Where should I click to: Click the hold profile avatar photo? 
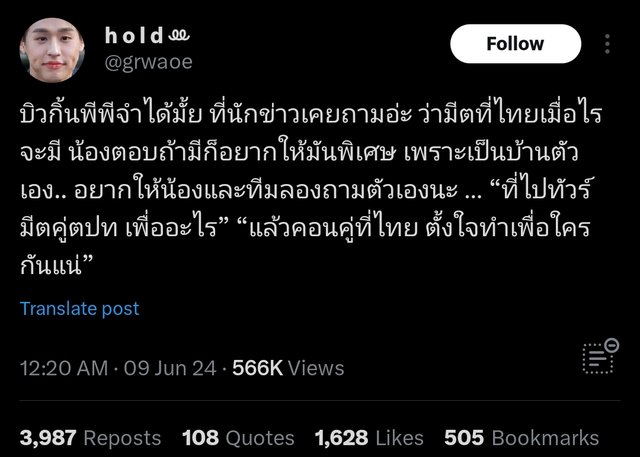coord(52,50)
